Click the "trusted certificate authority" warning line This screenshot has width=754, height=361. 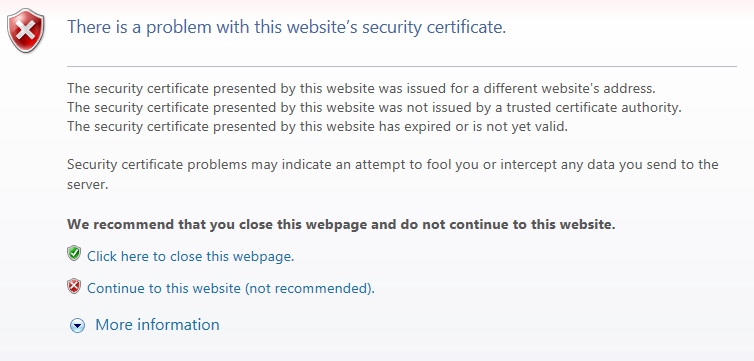[x=375, y=108]
